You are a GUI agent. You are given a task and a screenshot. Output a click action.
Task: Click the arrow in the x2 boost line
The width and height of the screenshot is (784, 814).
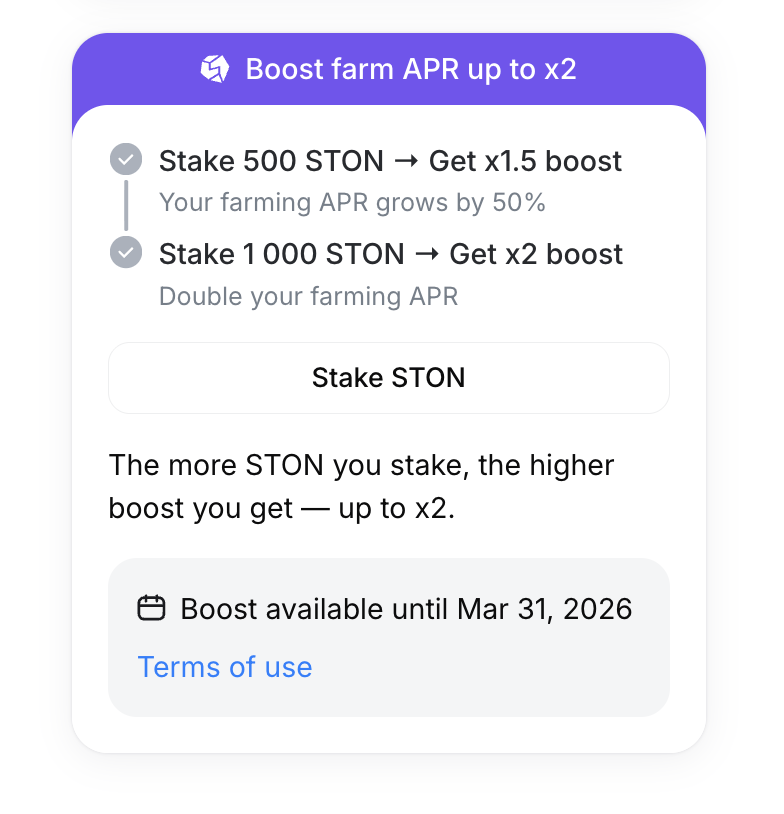(427, 254)
